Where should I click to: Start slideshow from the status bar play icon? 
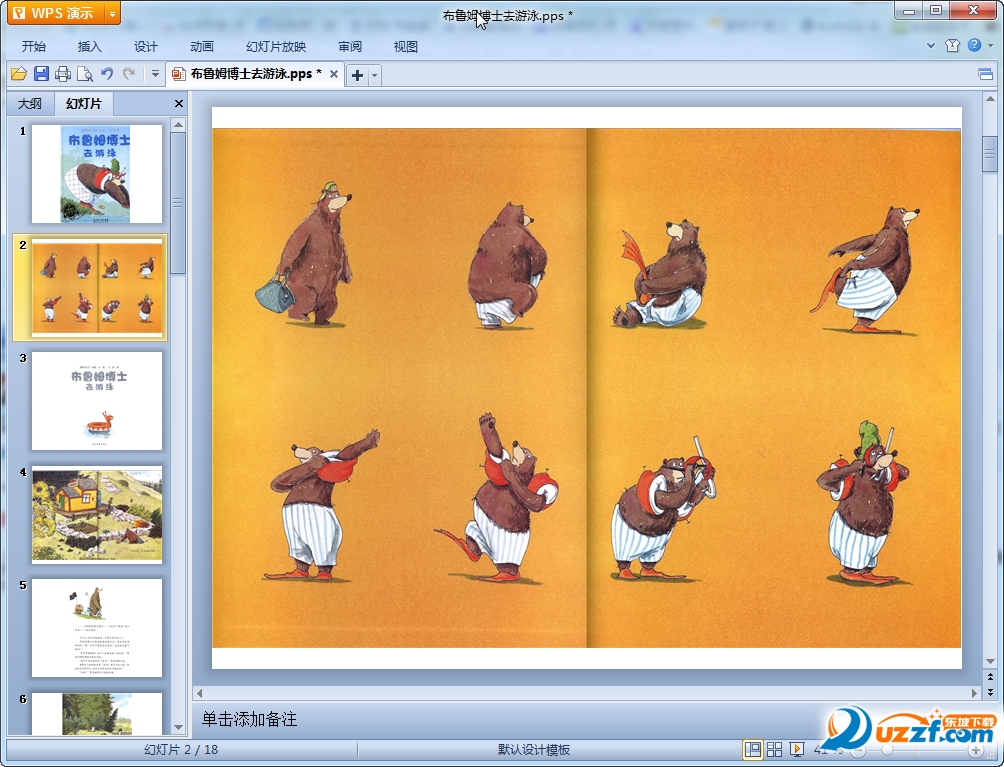tap(797, 749)
